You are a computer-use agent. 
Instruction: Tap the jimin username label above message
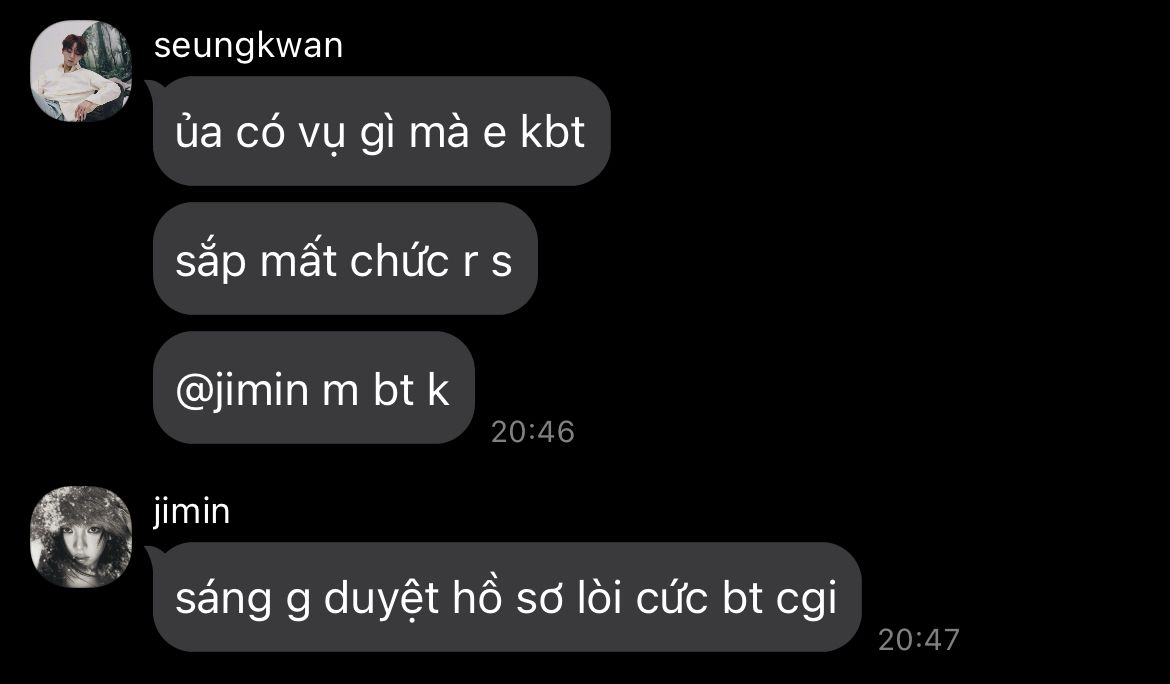coord(192,512)
